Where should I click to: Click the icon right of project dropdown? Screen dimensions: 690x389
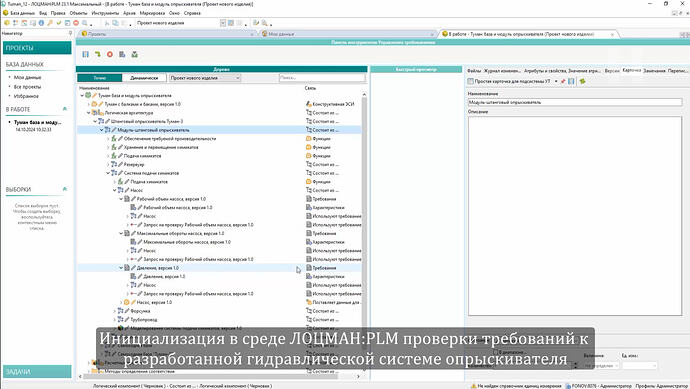[231, 23]
